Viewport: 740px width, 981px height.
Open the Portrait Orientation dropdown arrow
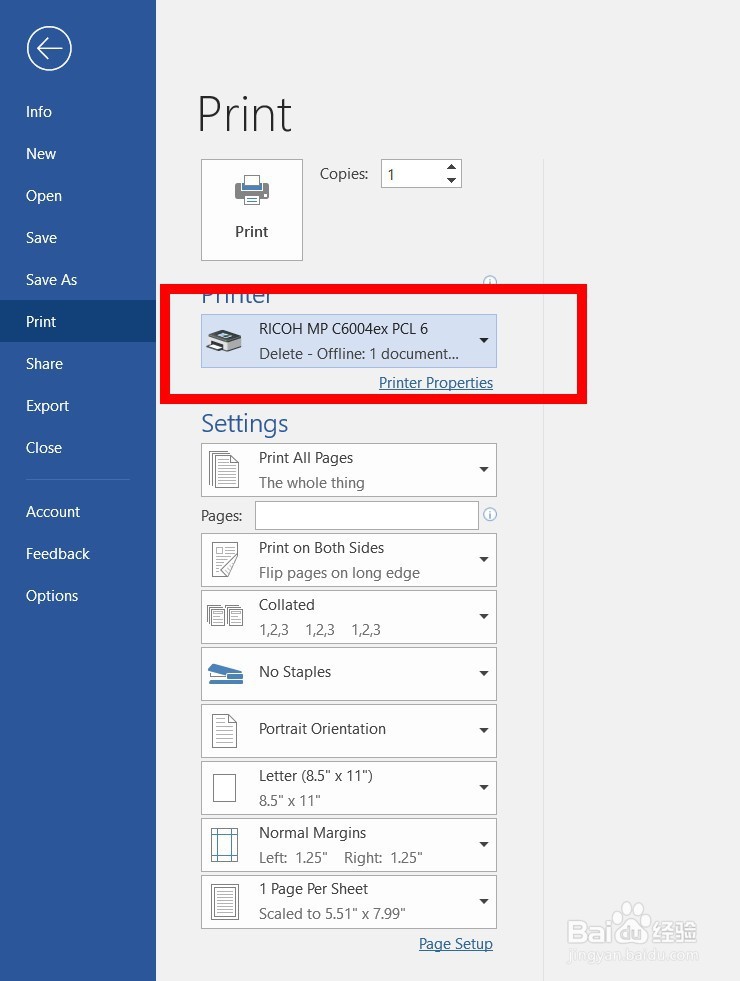point(484,730)
